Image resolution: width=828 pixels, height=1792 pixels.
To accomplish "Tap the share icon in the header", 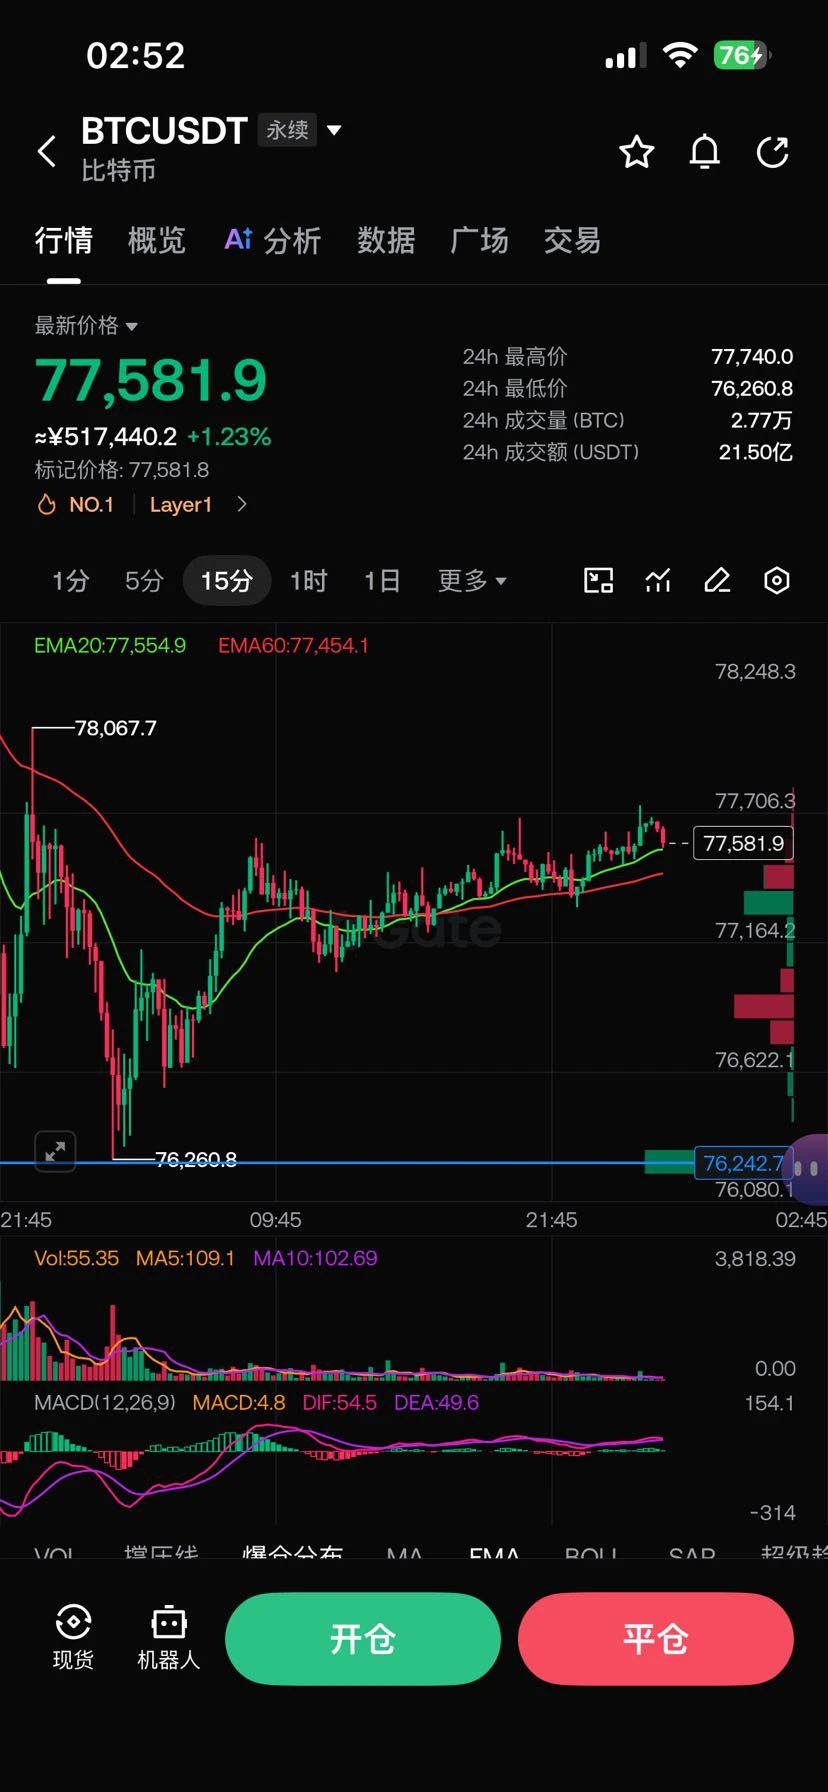I will pos(773,152).
